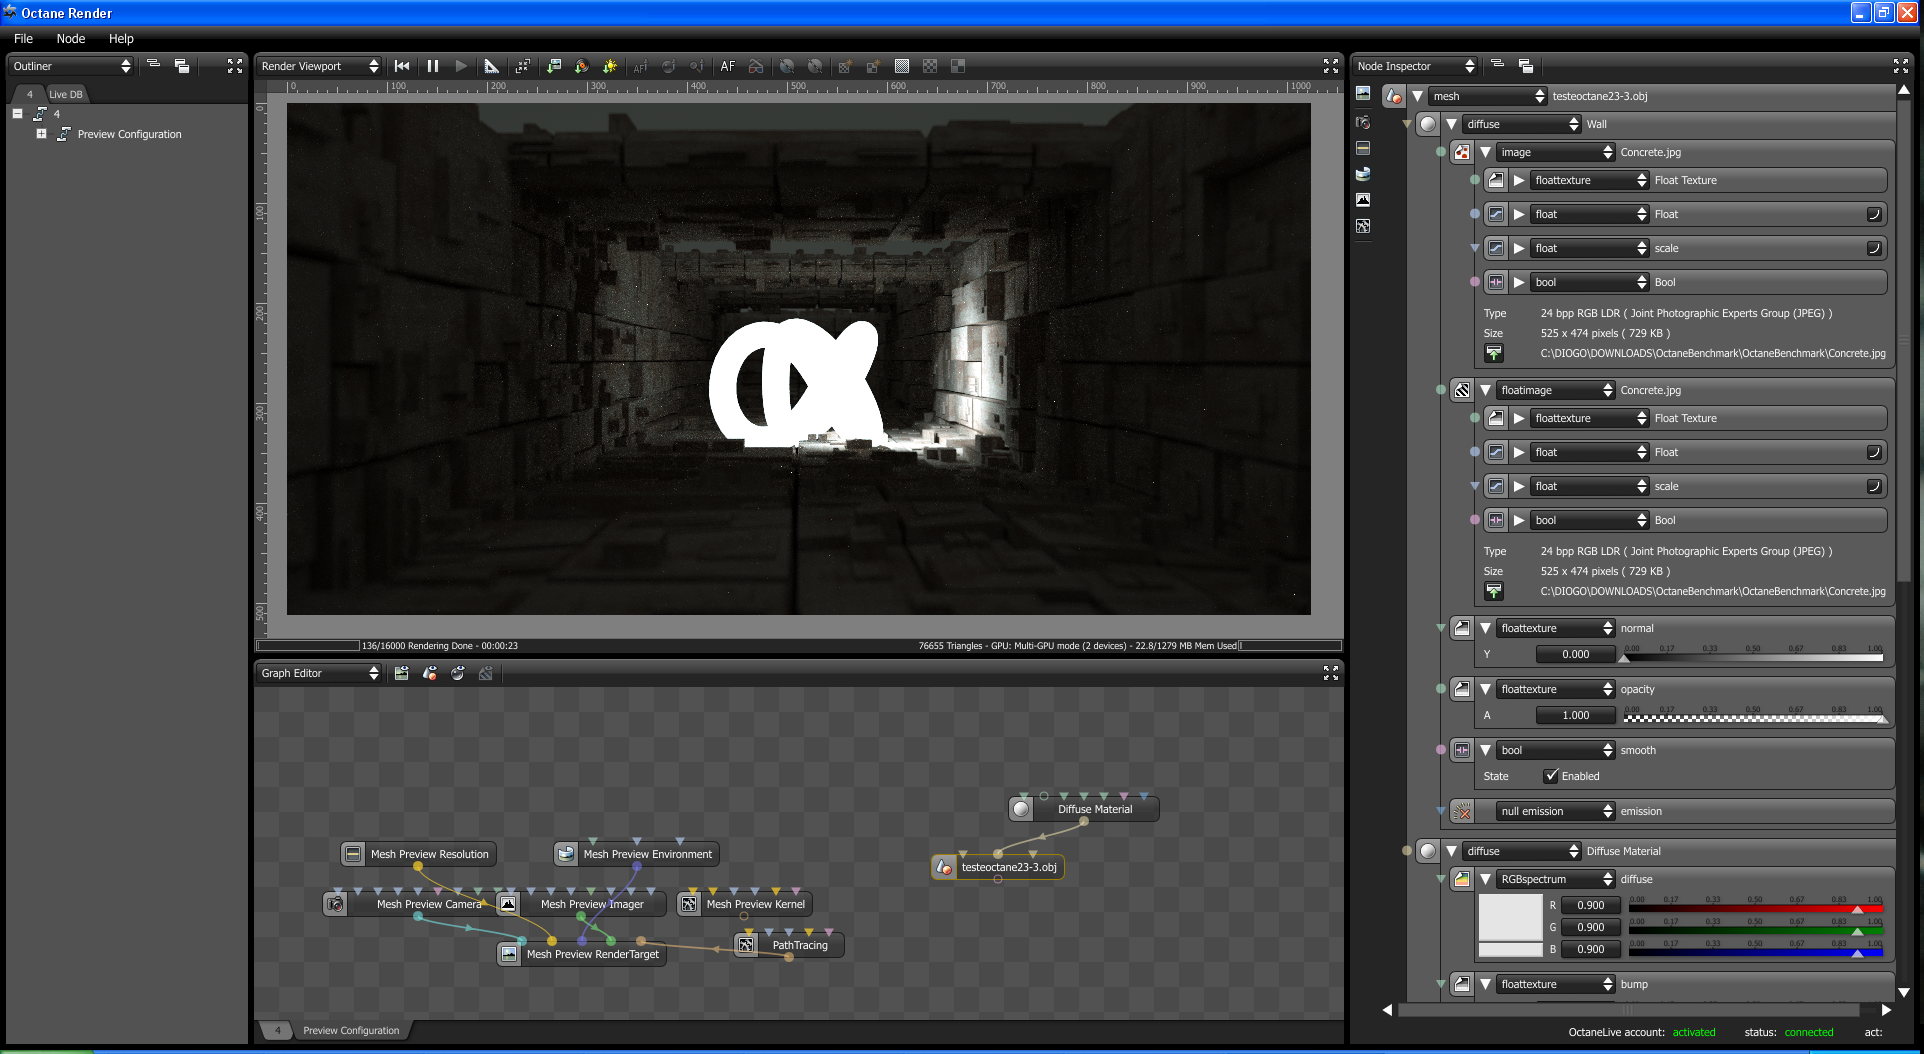Click the 3D glasses stereo icon

756,66
